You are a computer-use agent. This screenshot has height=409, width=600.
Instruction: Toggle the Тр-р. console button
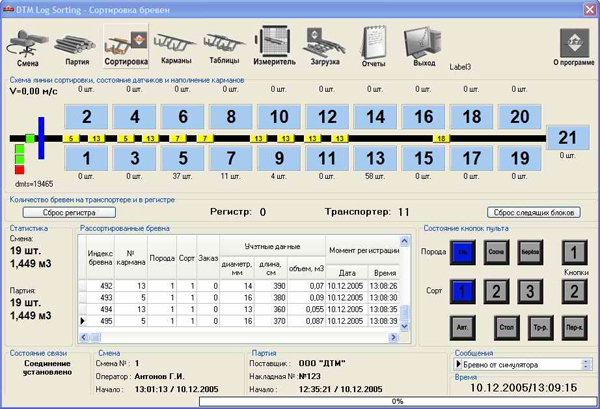(540, 328)
